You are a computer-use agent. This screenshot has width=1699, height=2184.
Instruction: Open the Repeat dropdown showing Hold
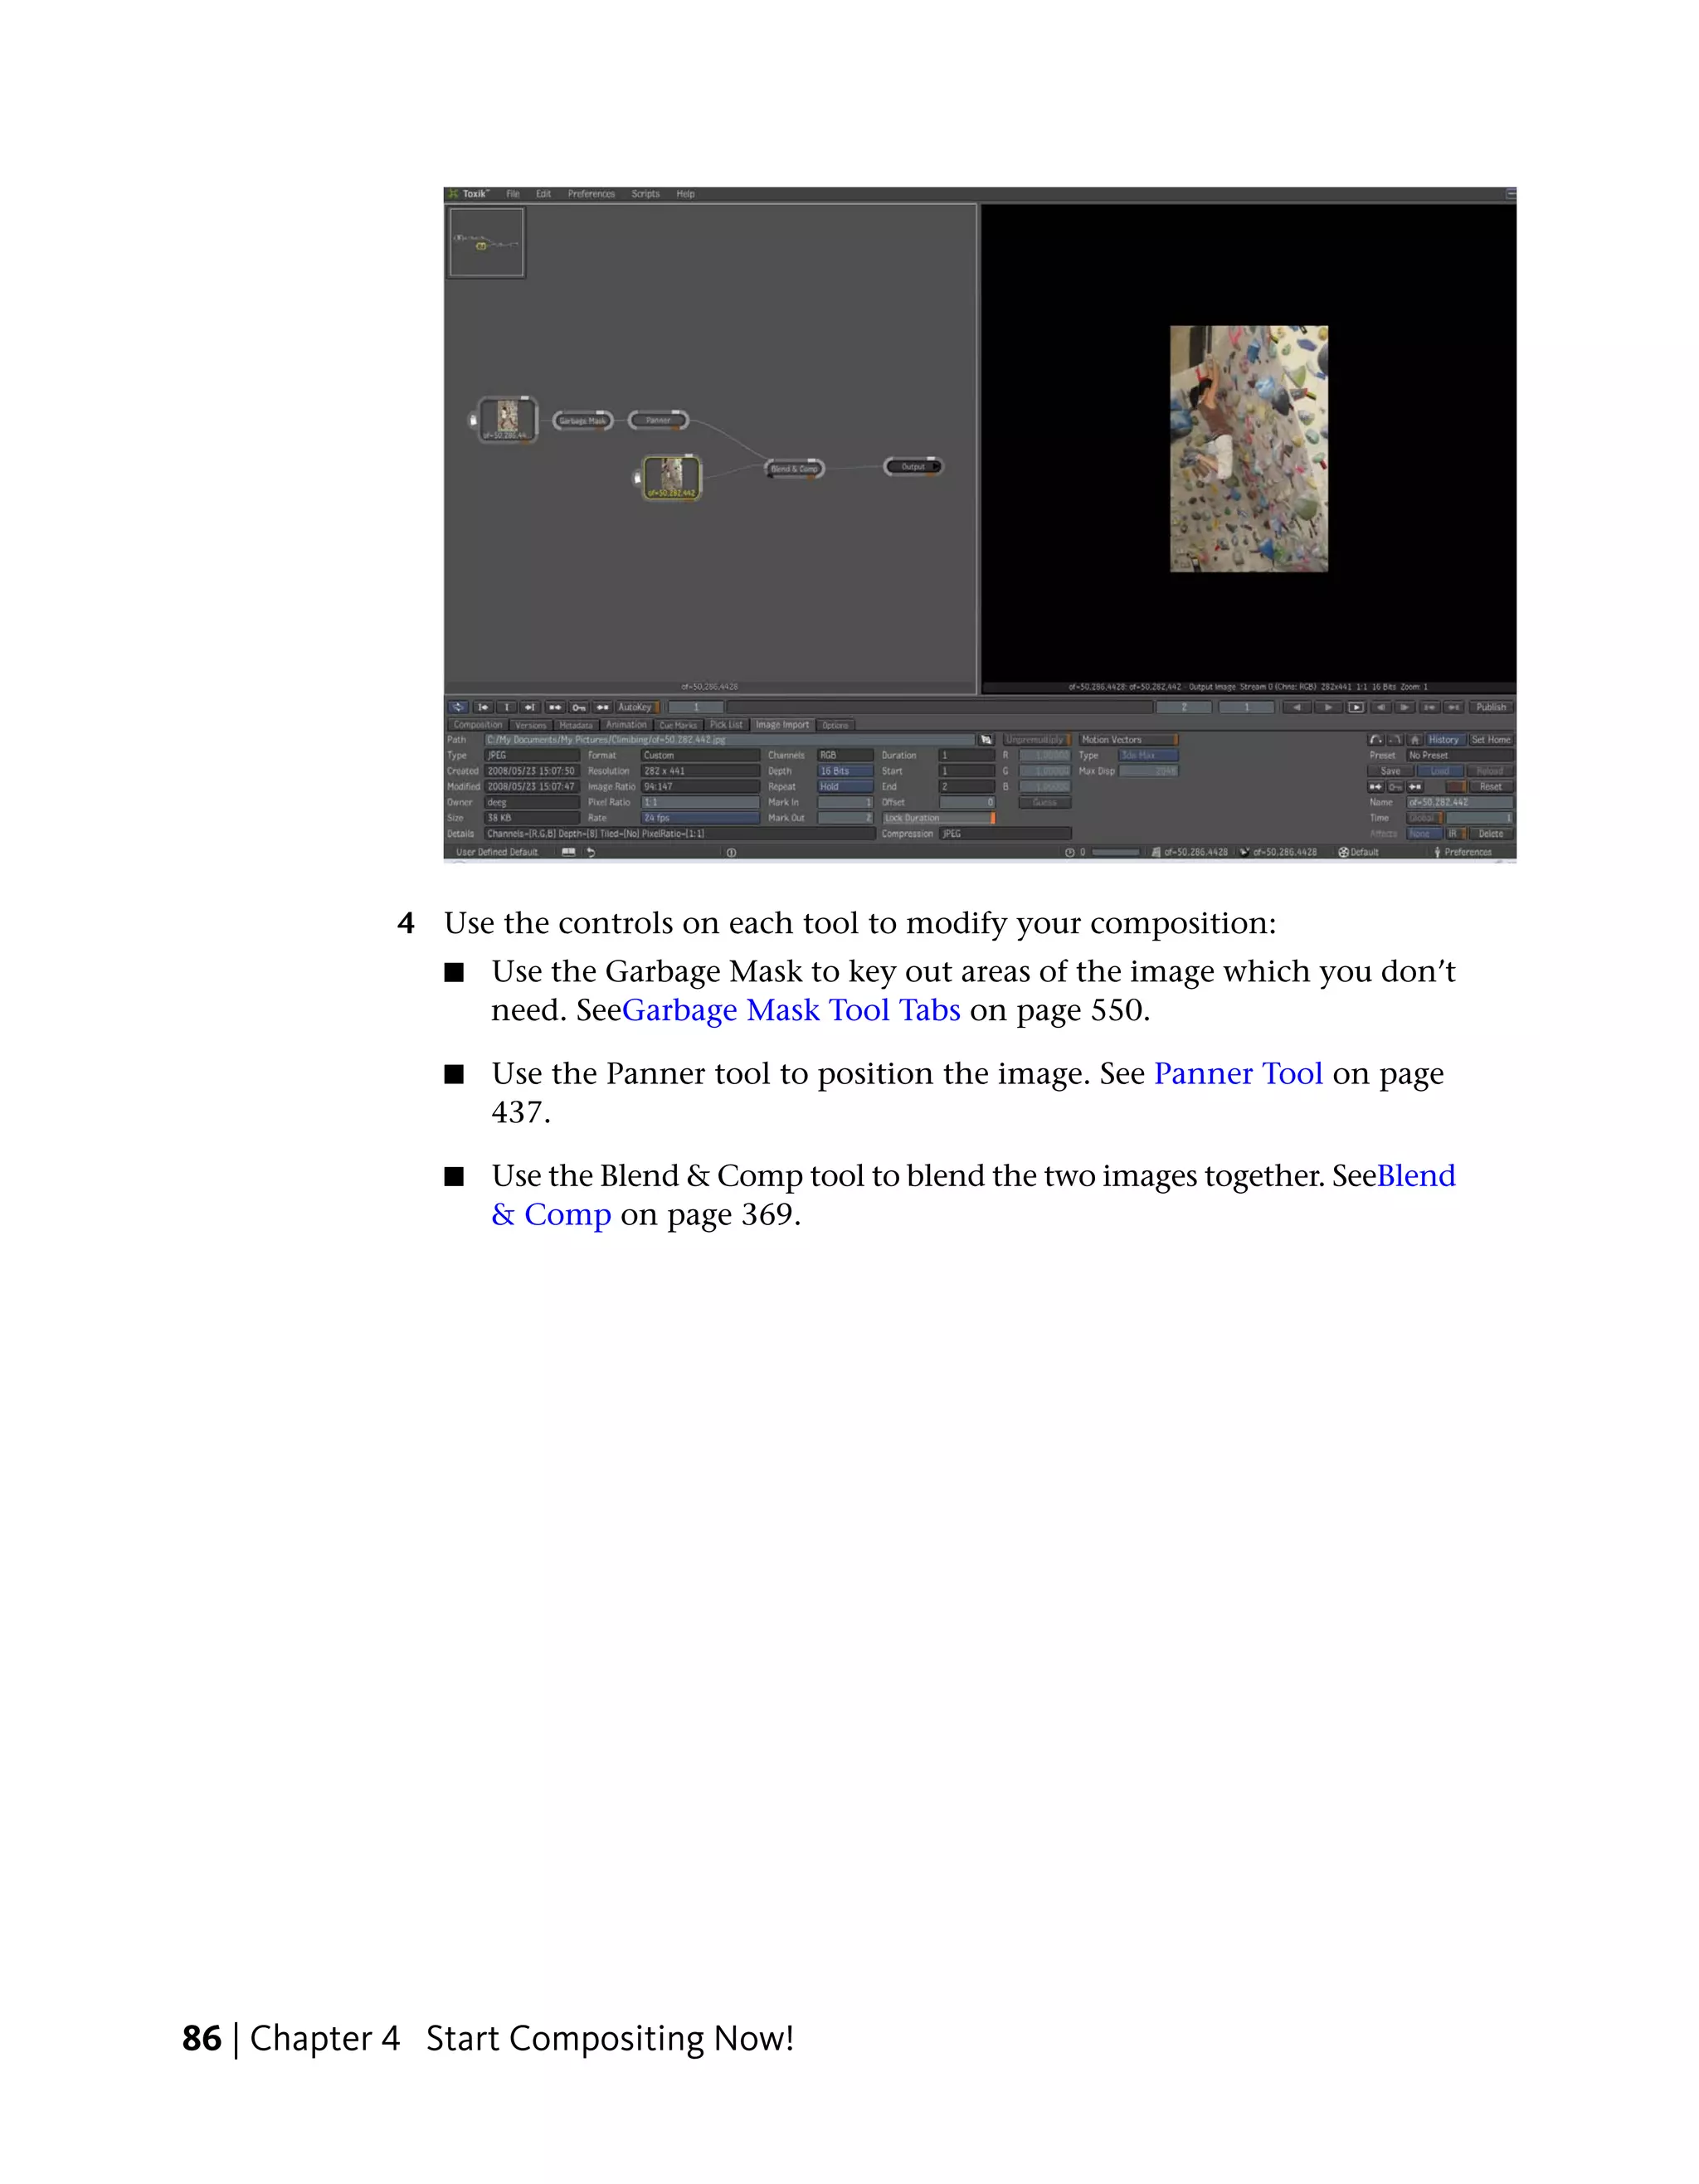pos(846,787)
